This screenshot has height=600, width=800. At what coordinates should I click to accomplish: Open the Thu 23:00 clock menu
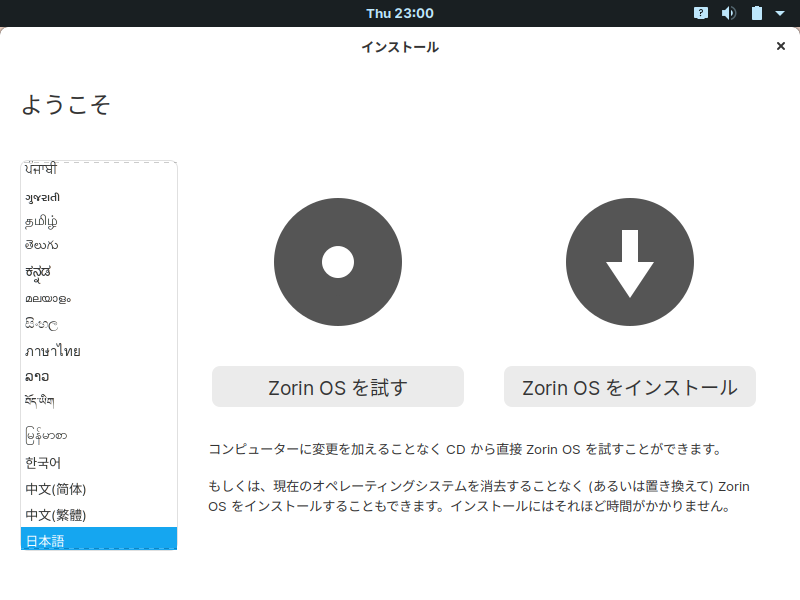tap(399, 13)
